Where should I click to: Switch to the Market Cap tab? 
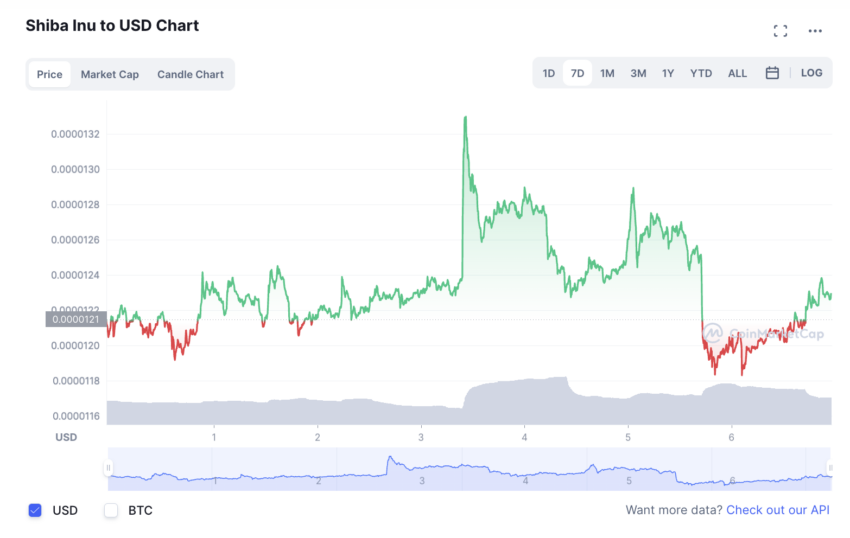[110, 74]
